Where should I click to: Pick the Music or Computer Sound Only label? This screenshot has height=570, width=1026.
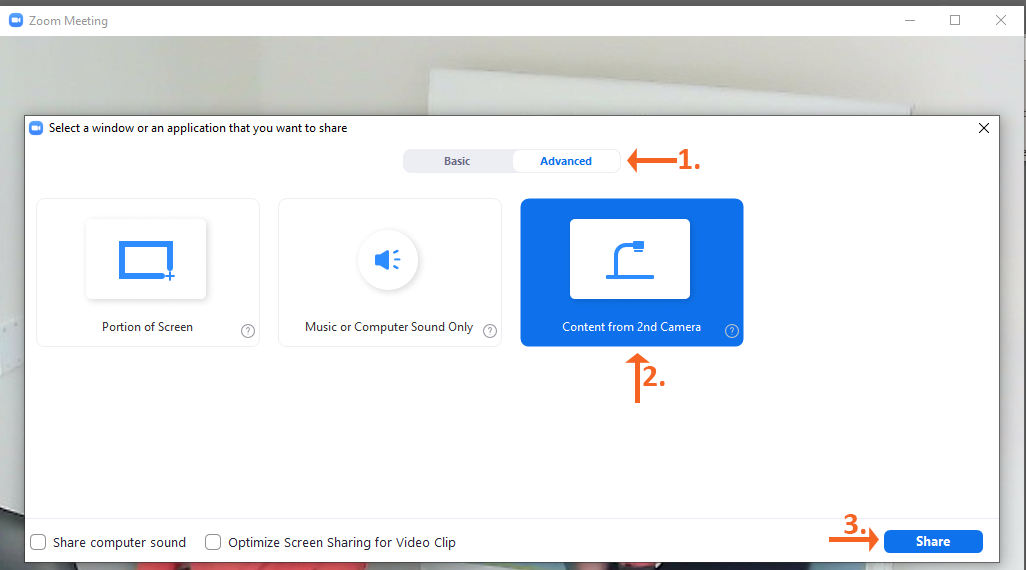(x=389, y=327)
